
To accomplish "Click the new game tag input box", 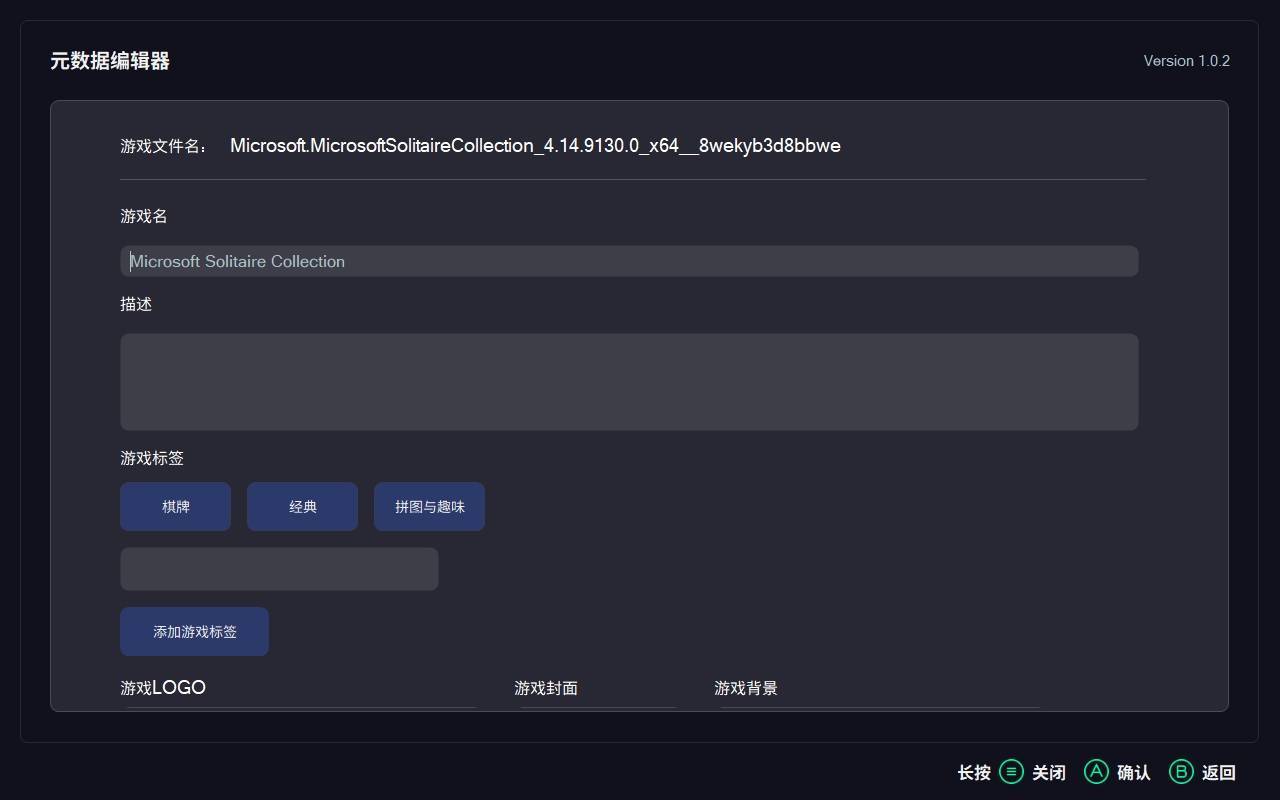I will coord(279,569).
